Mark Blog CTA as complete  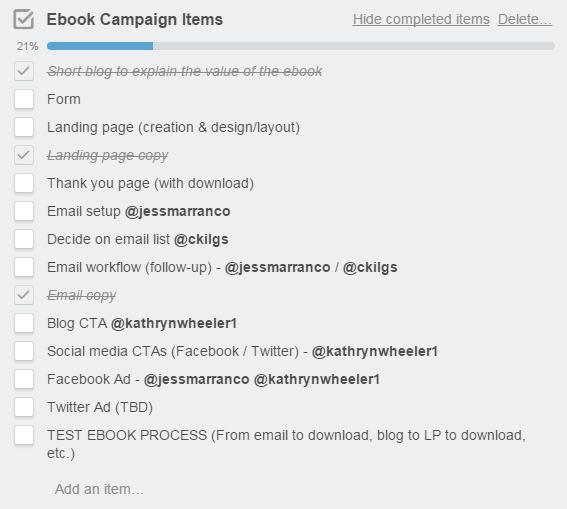24,323
